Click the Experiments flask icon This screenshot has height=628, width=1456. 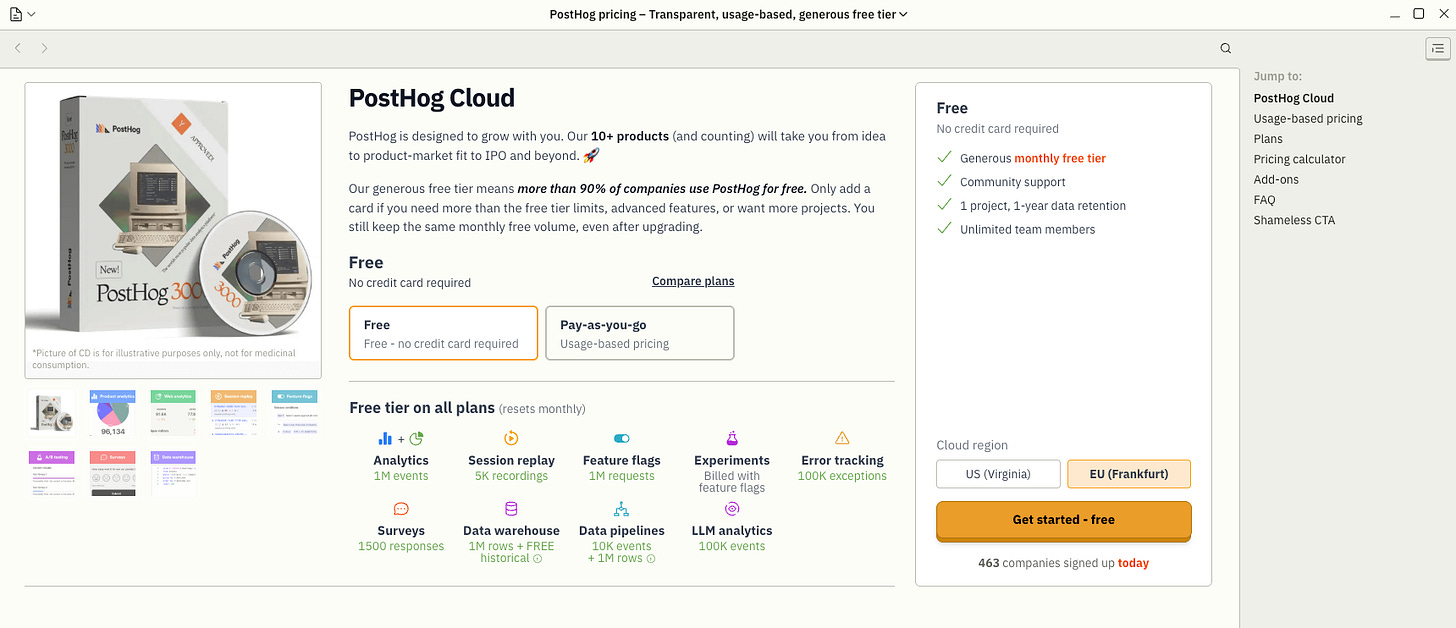click(x=732, y=438)
